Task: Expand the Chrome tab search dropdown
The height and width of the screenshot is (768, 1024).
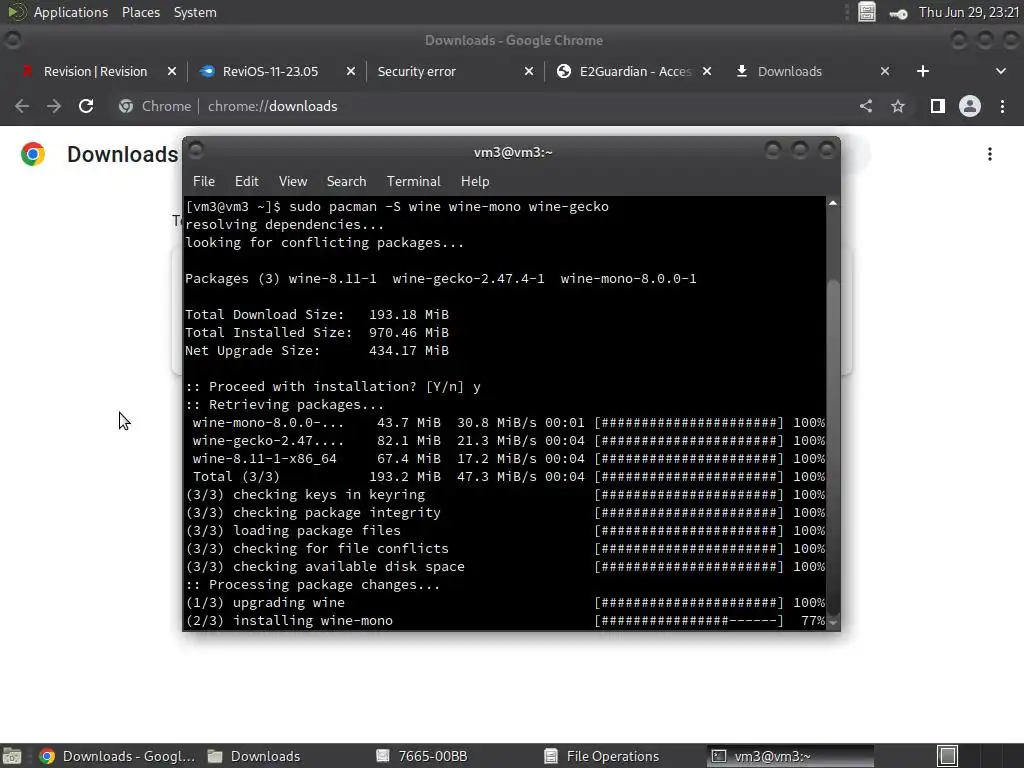Action: tap(1000, 71)
